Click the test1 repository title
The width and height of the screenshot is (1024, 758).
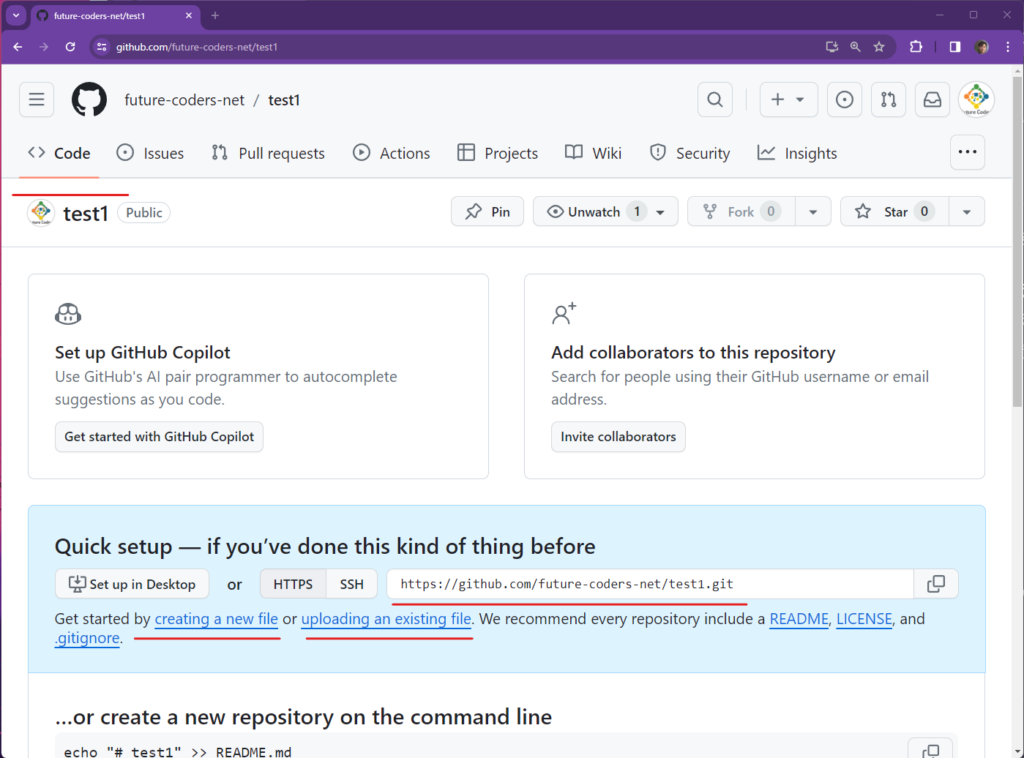tap(86, 213)
